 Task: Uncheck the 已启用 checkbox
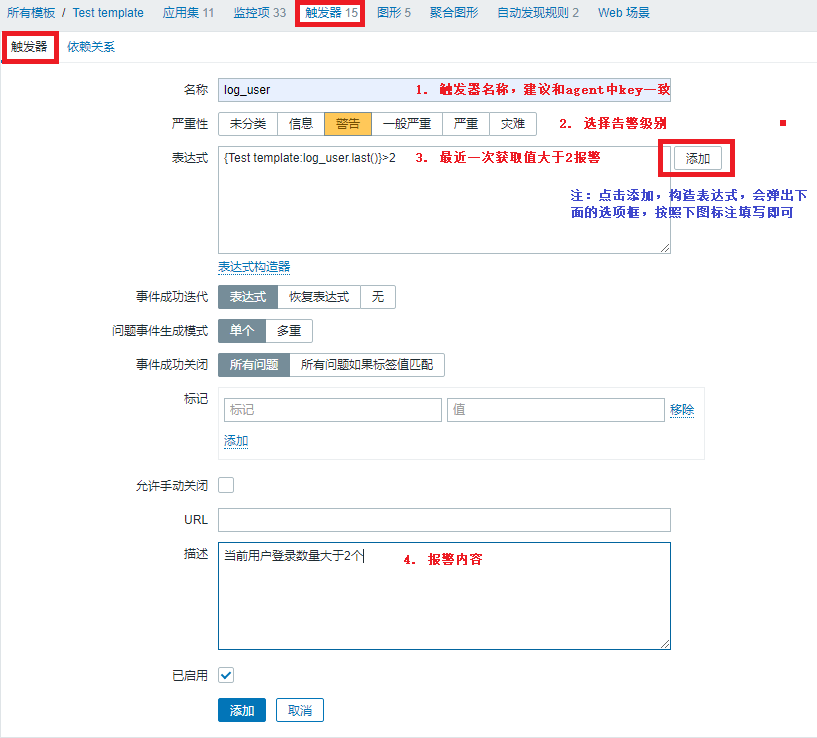(226, 675)
